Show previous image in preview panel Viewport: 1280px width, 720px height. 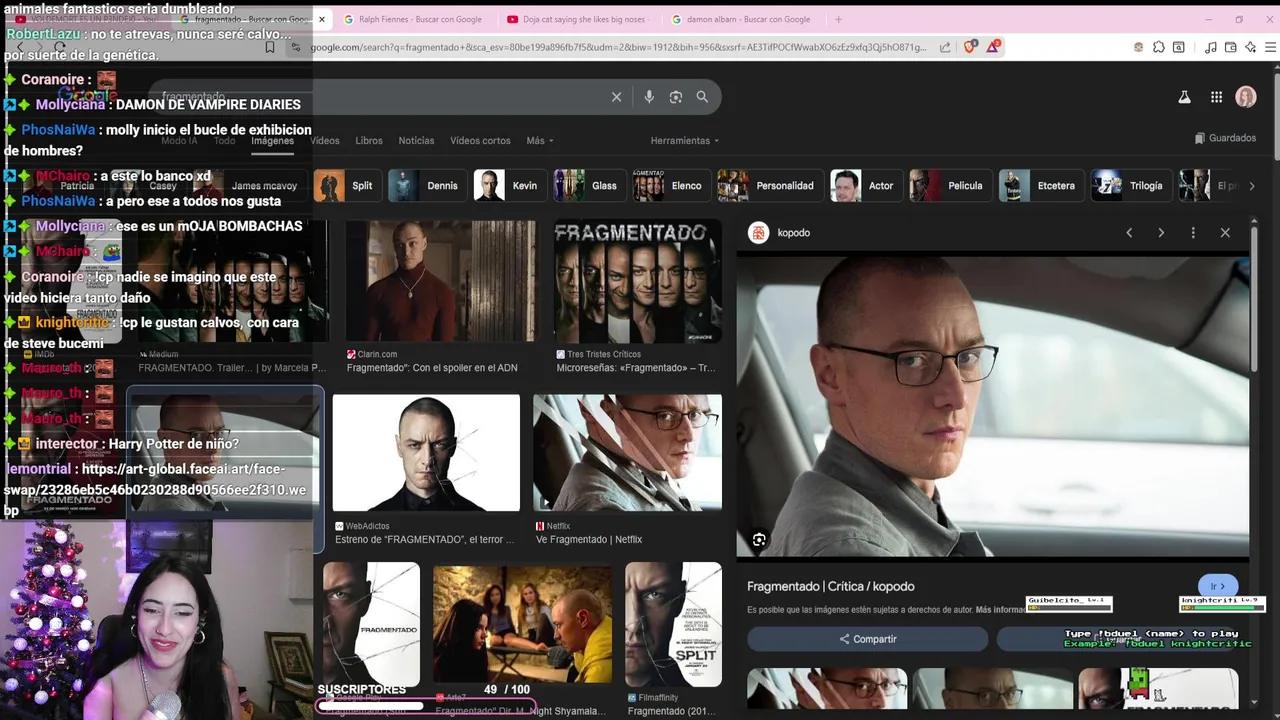tap(1129, 233)
